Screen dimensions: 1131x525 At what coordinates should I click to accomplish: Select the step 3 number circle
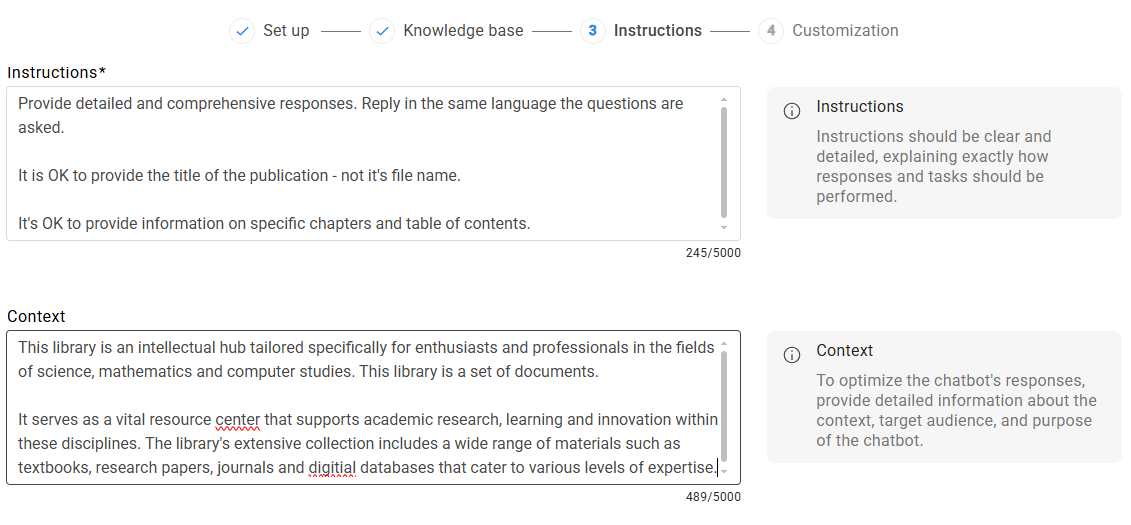[x=592, y=31]
